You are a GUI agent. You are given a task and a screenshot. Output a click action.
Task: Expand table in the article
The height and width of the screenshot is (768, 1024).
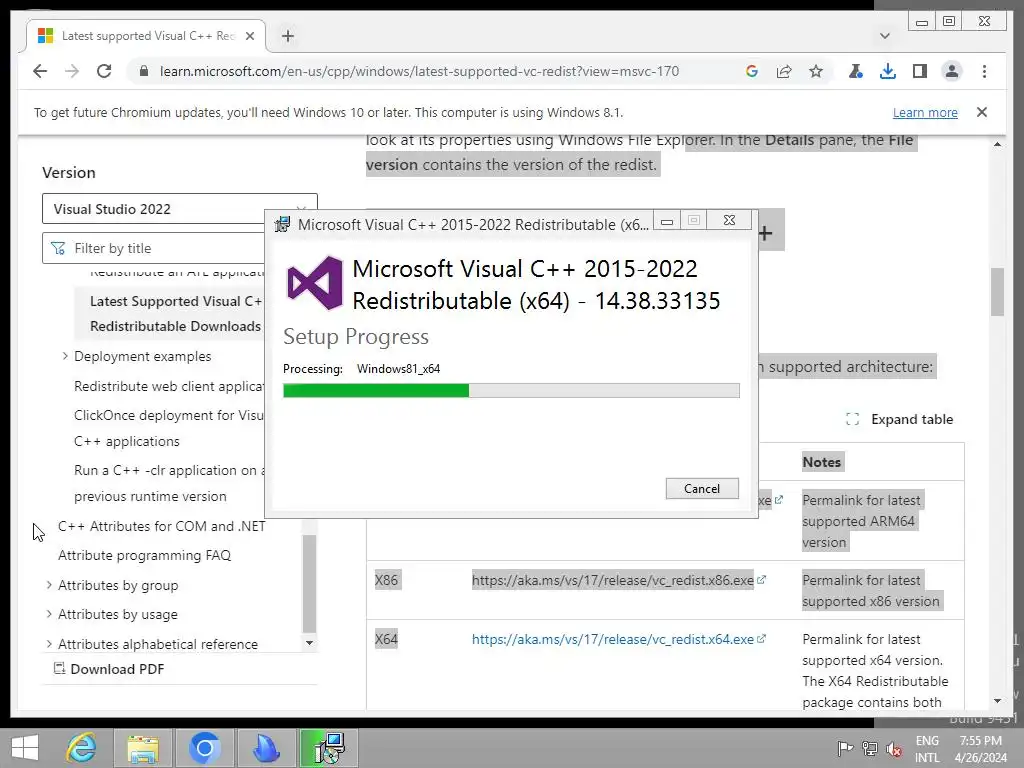click(x=899, y=419)
